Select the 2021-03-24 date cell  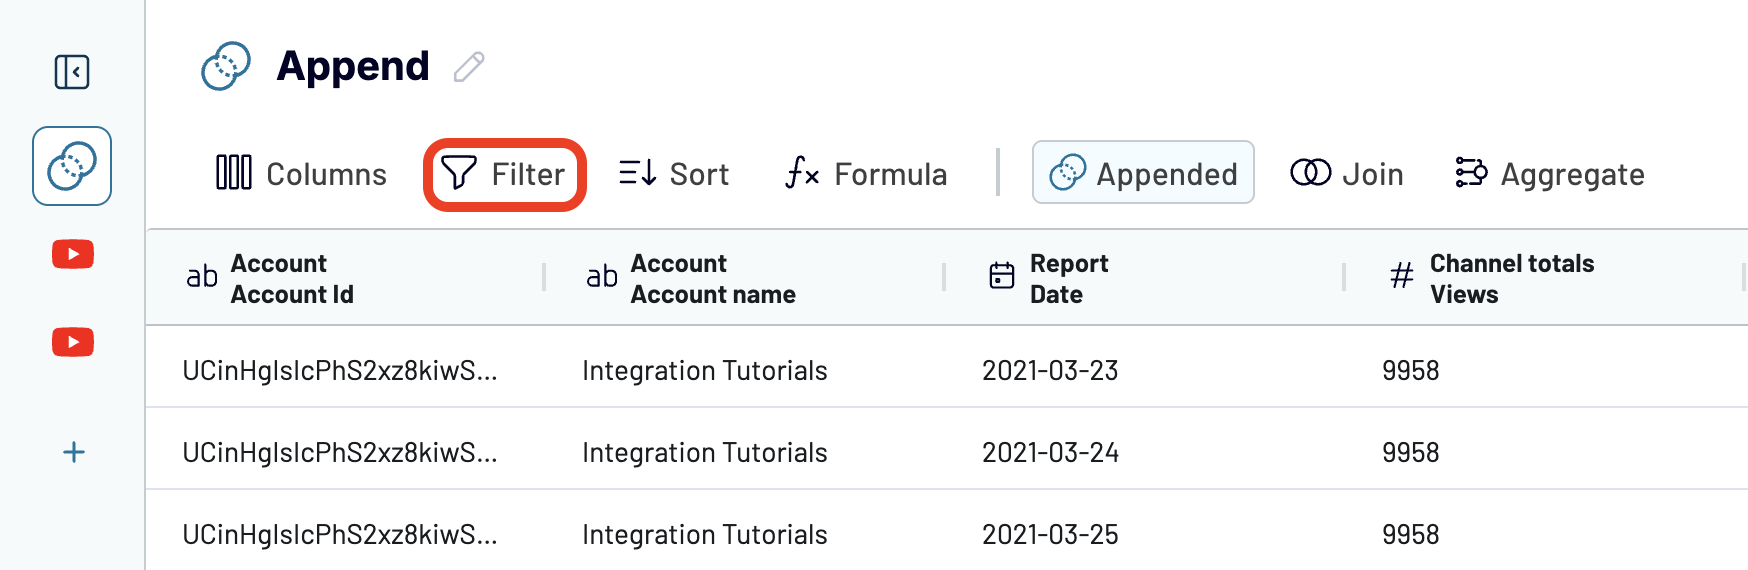coord(1050,453)
